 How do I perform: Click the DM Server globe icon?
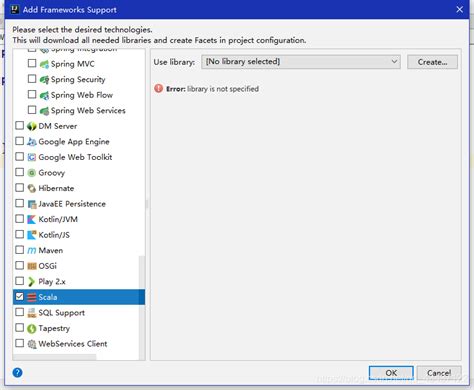(32, 126)
